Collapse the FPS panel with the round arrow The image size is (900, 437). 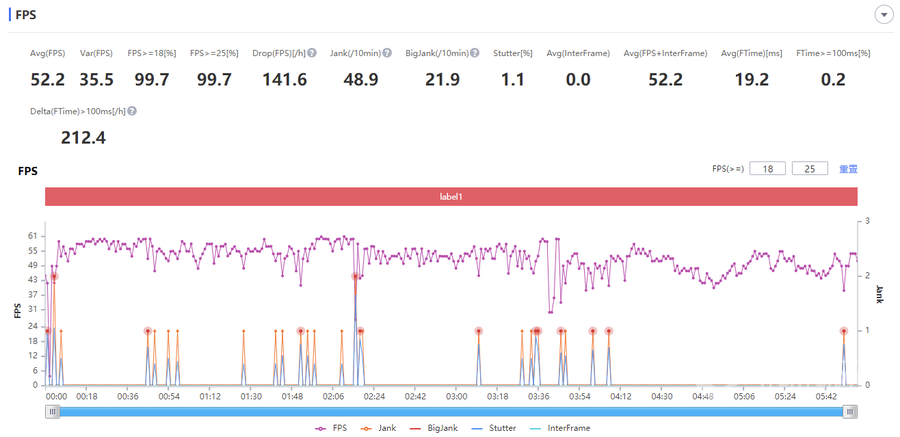[x=883, y=14]
